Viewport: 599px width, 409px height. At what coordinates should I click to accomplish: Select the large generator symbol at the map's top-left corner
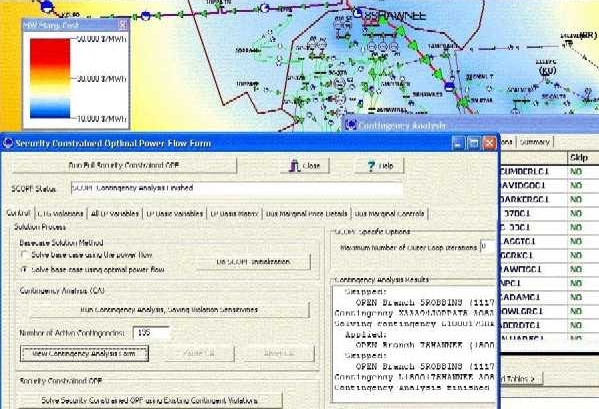(47, 6)
